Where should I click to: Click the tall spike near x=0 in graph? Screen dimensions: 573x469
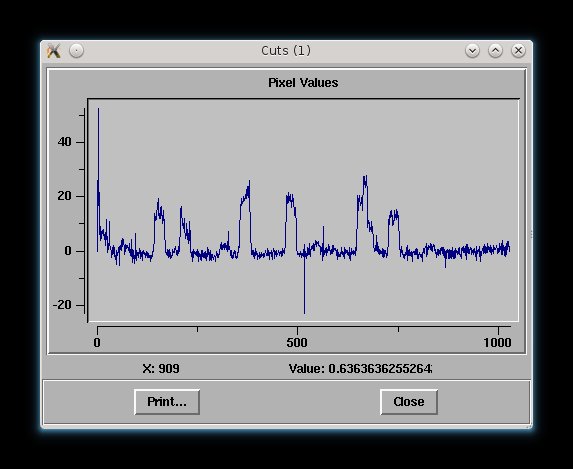[98, 146]
